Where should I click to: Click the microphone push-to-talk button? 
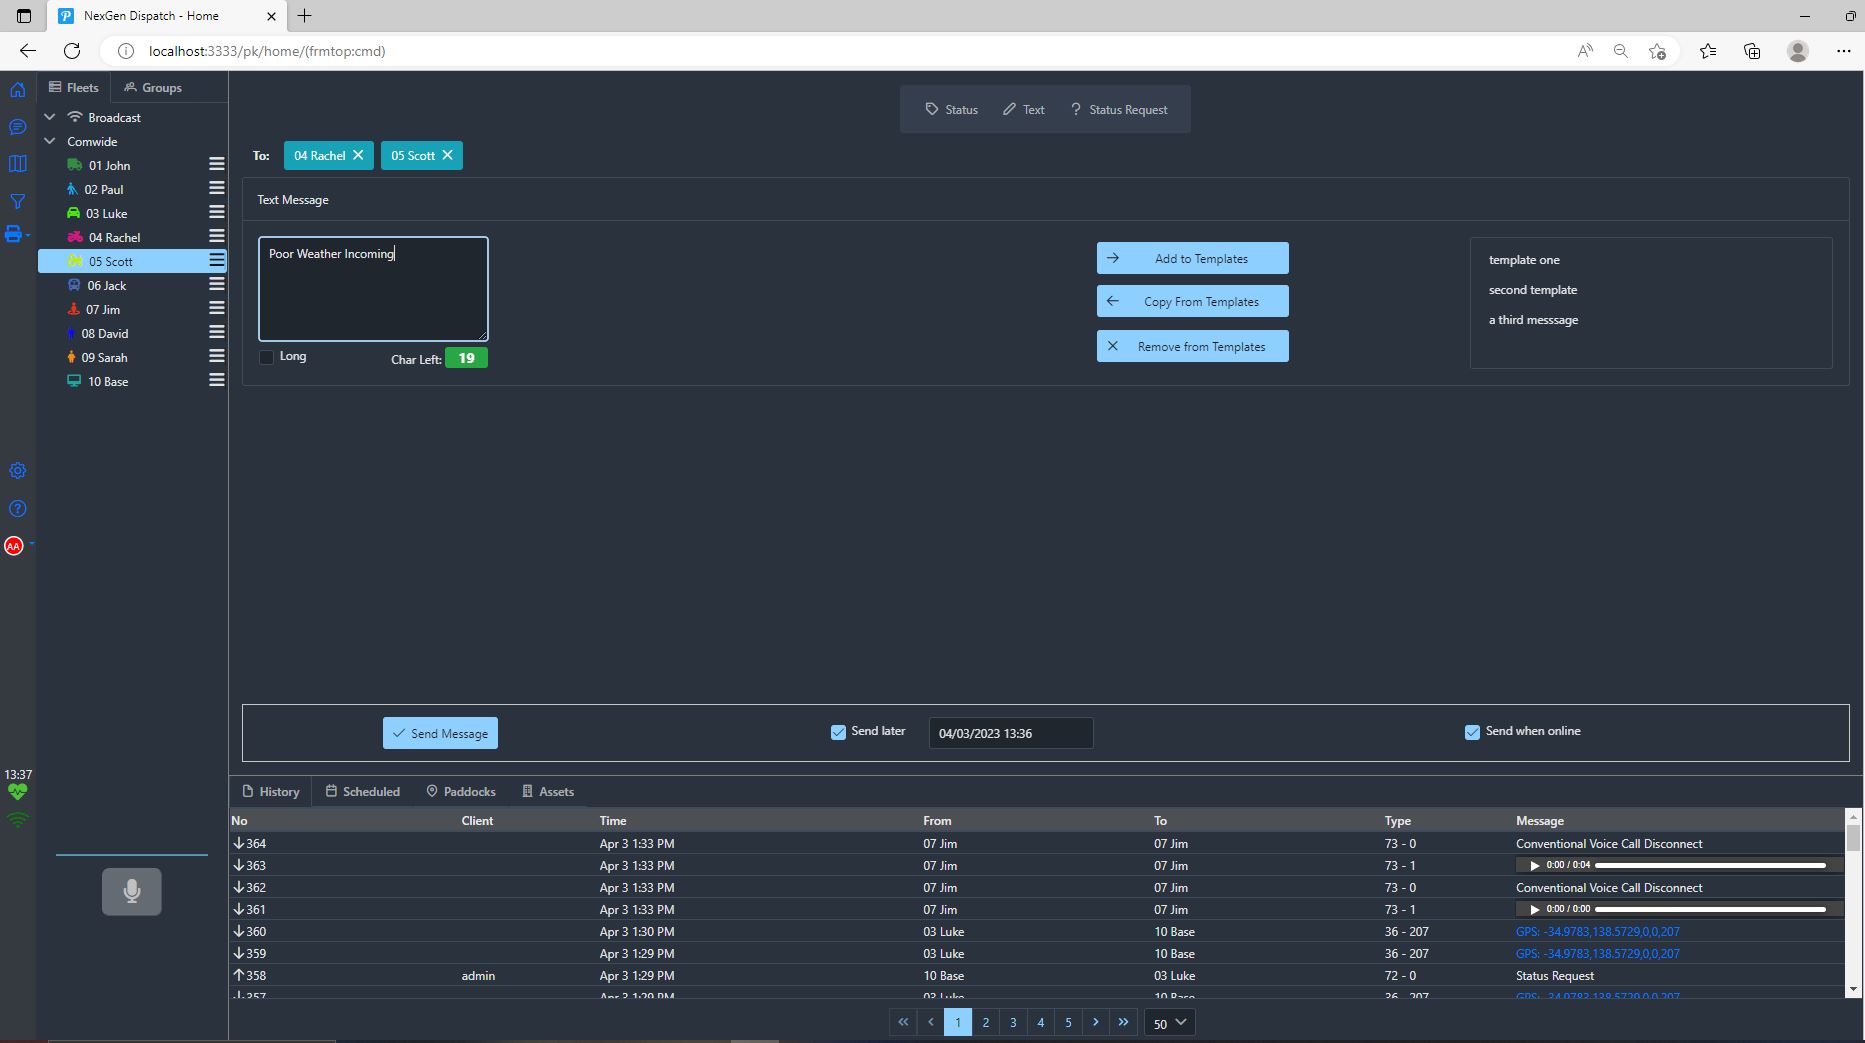coord(132,891)
